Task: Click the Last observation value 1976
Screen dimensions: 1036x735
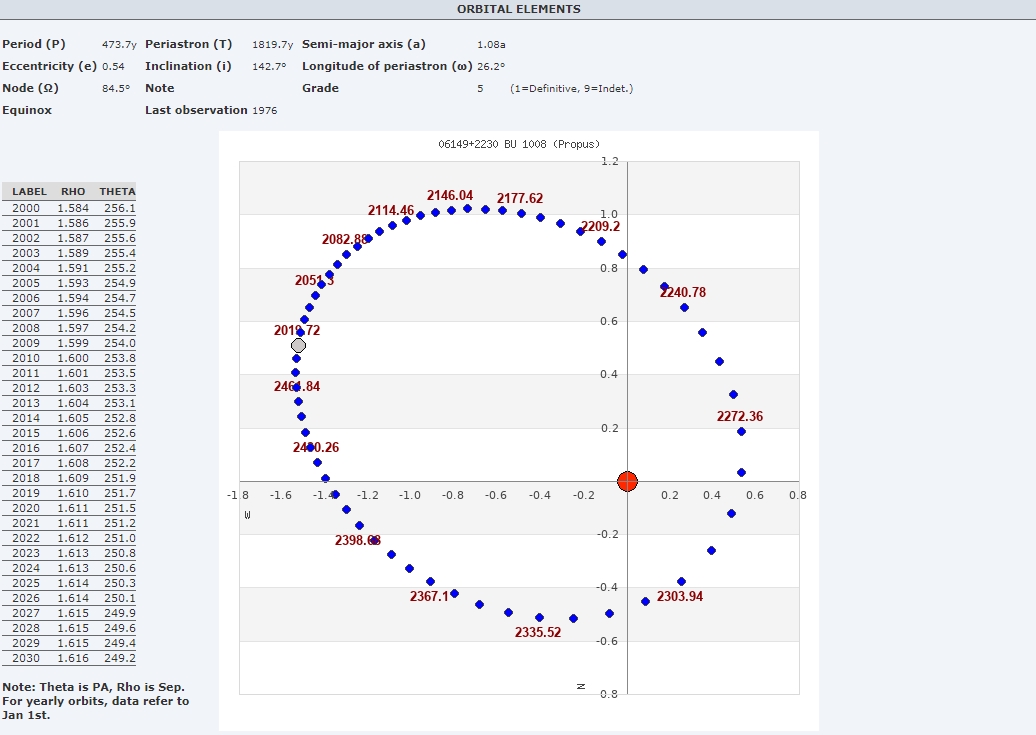Action: [264, 110]
